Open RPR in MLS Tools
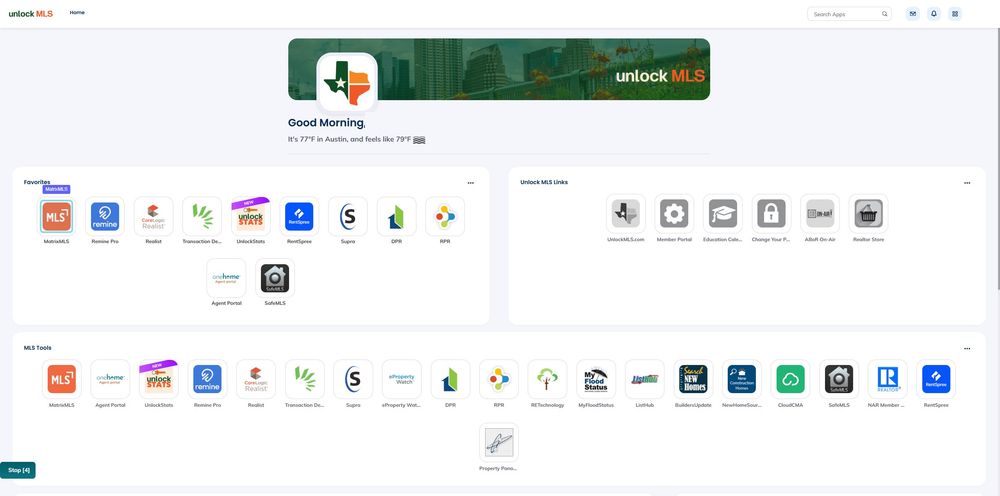 (x=499, y=379)
